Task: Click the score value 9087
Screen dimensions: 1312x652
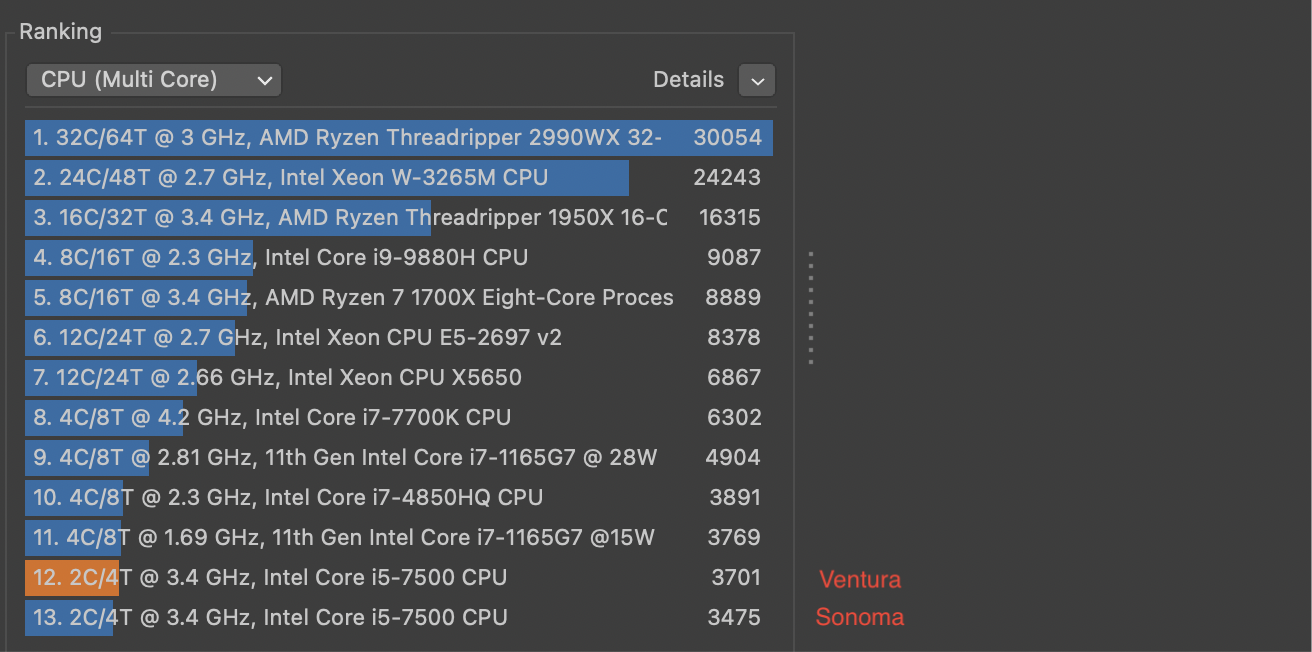Action: click(x=734, y=258)
